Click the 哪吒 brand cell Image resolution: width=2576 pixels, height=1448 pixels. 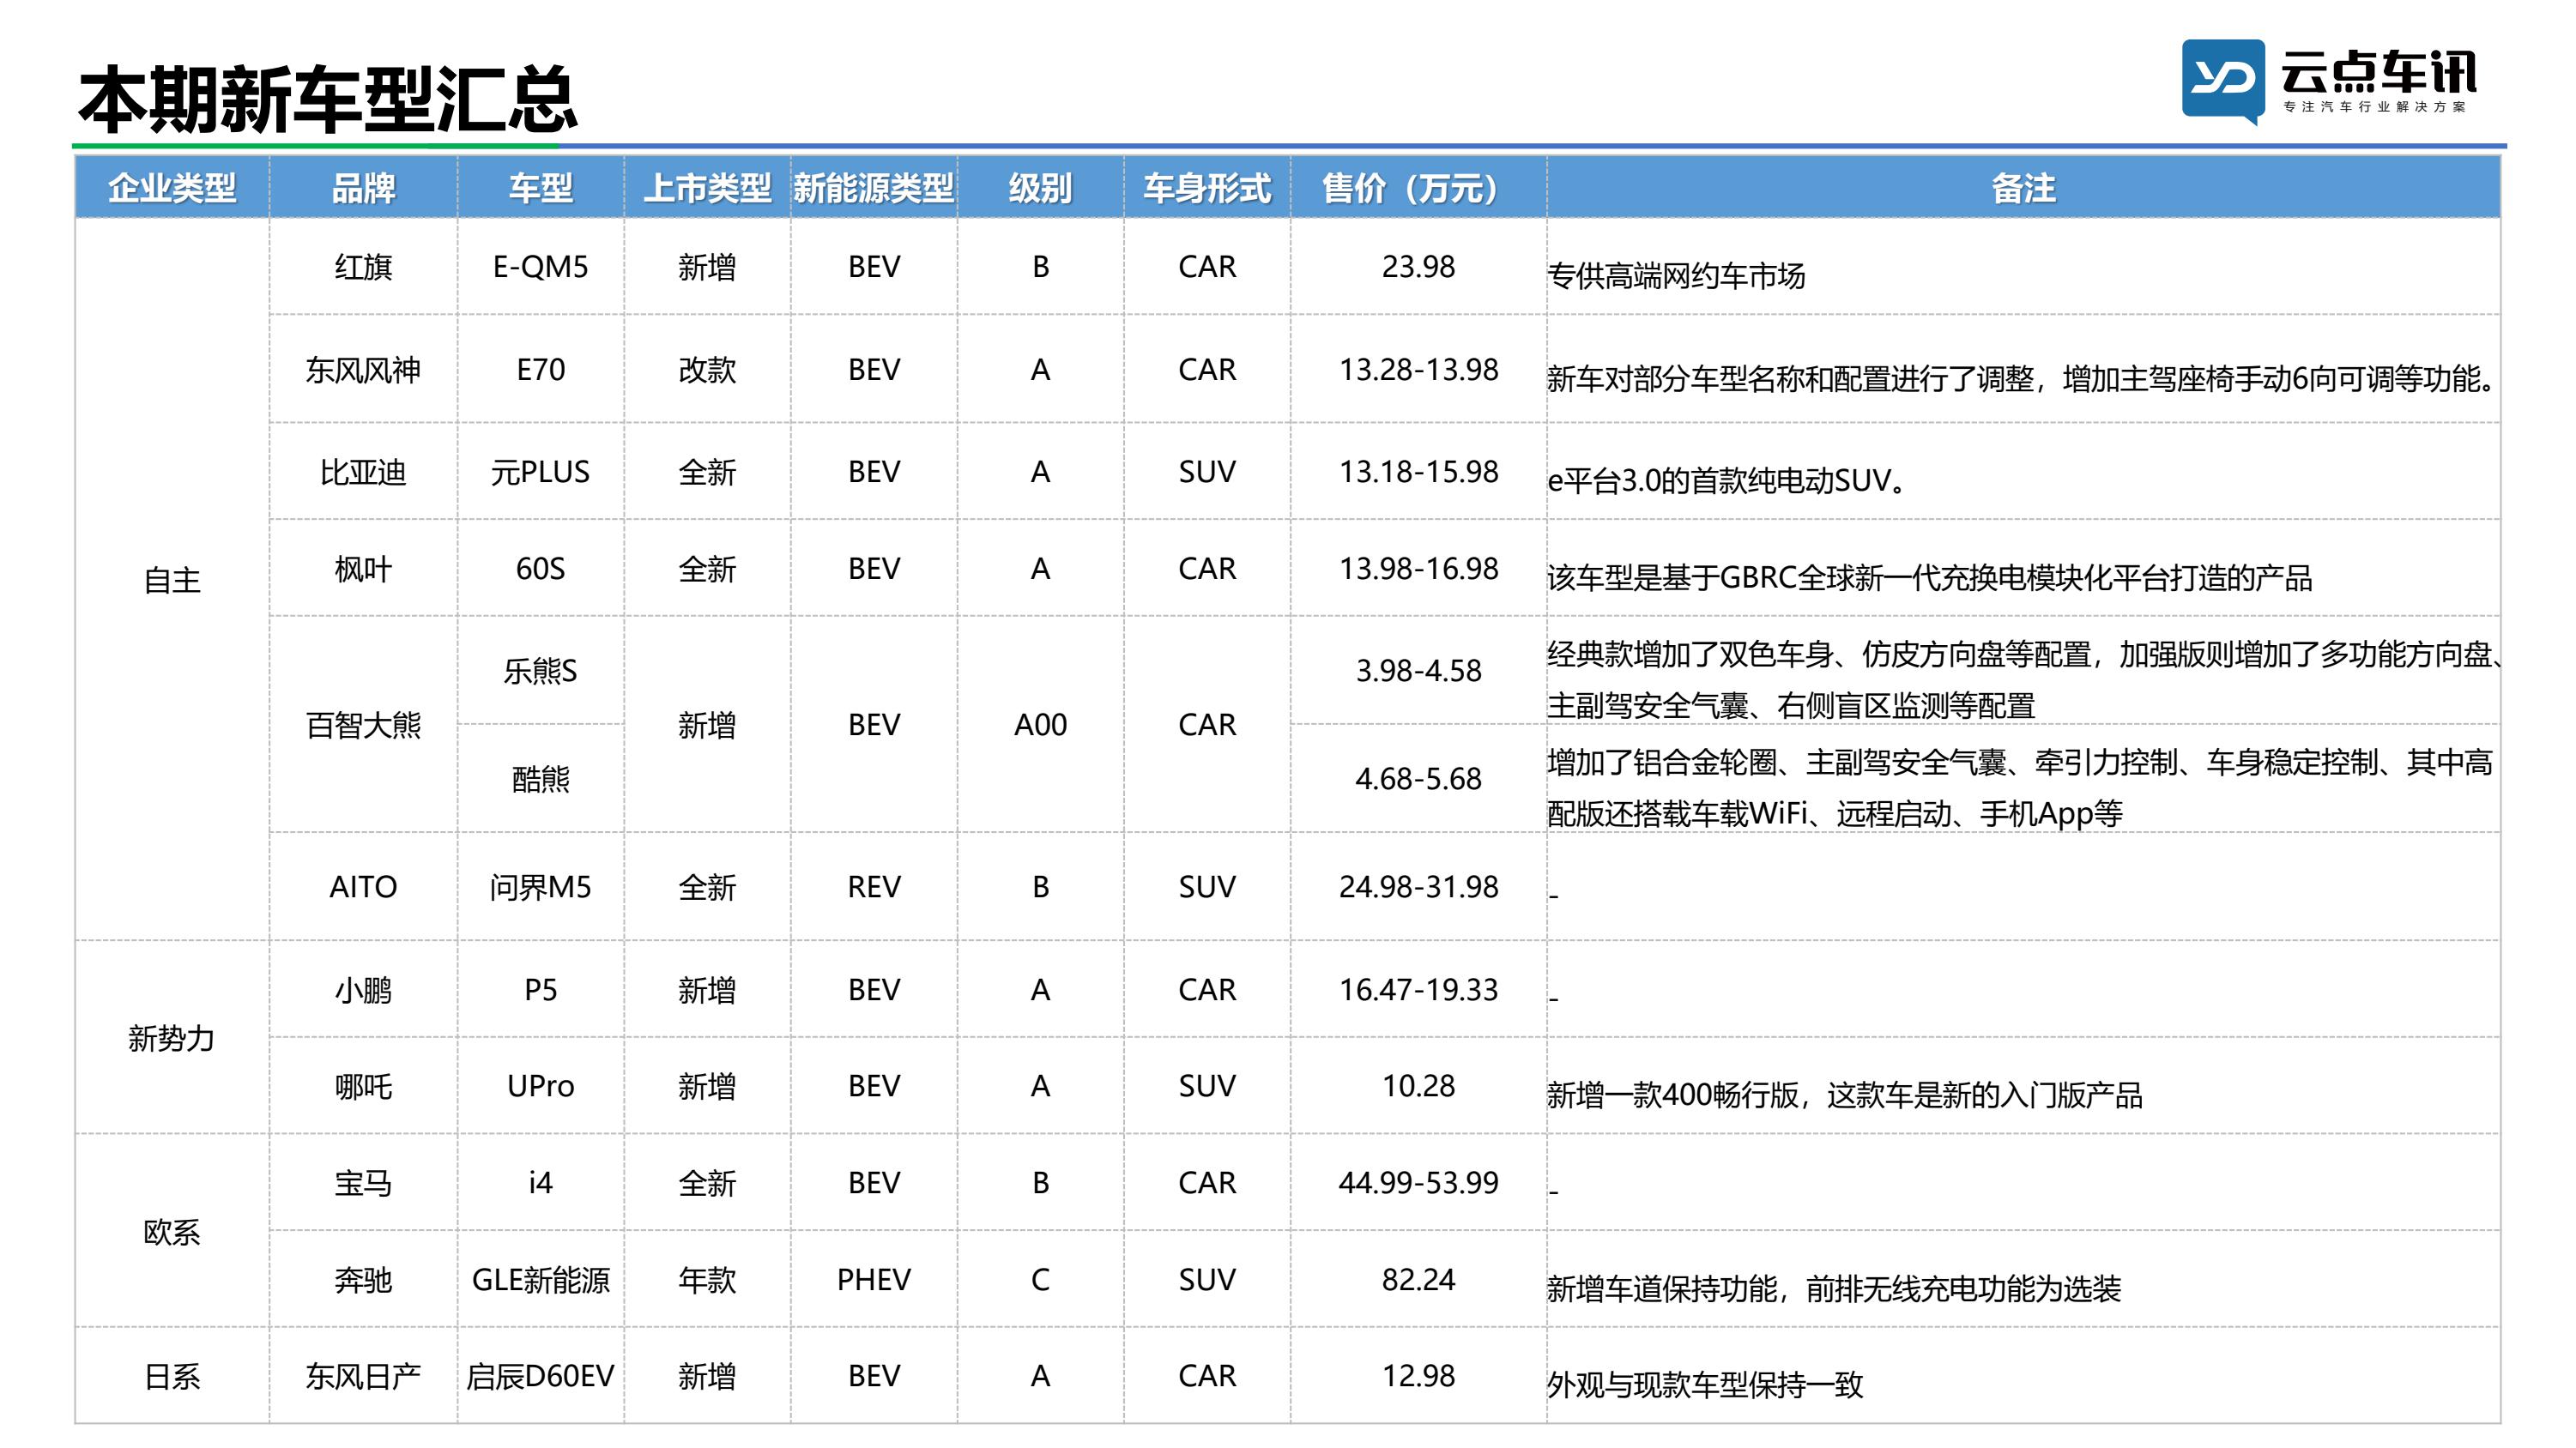click(363, 1086)
